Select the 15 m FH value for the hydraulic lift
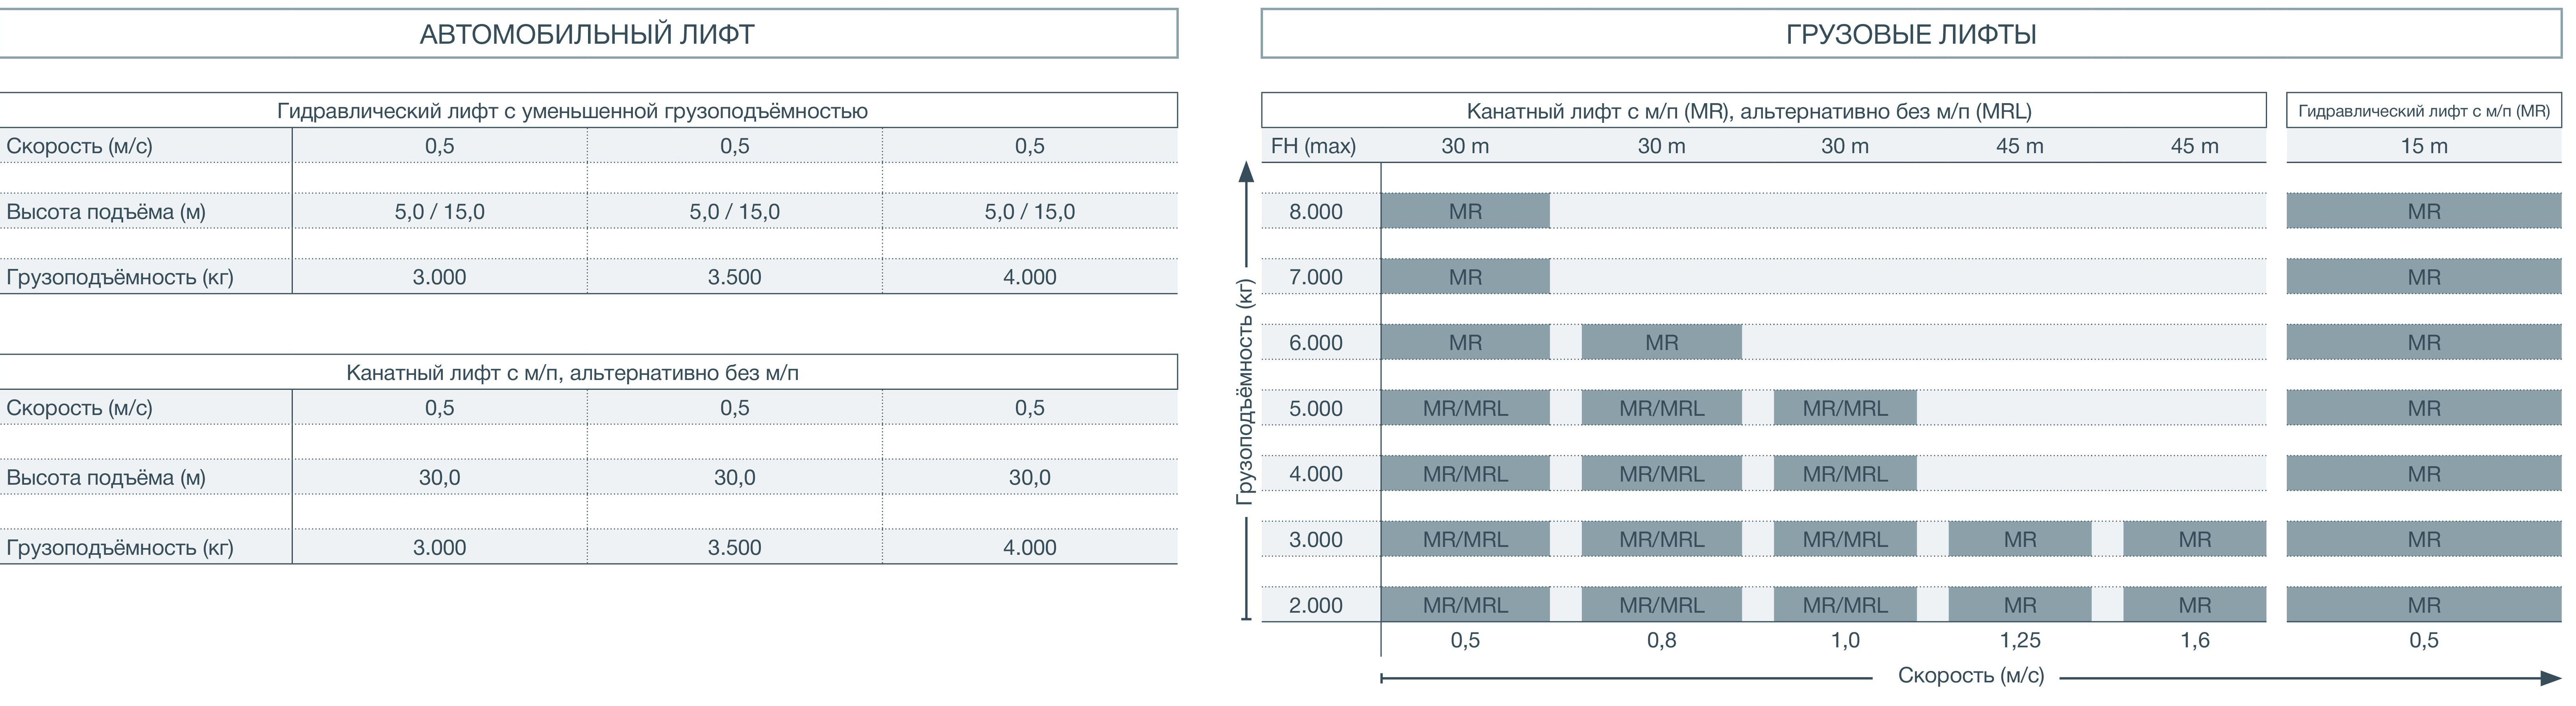This screenshot has width=2576, height=706. [x=2424, y=146]
